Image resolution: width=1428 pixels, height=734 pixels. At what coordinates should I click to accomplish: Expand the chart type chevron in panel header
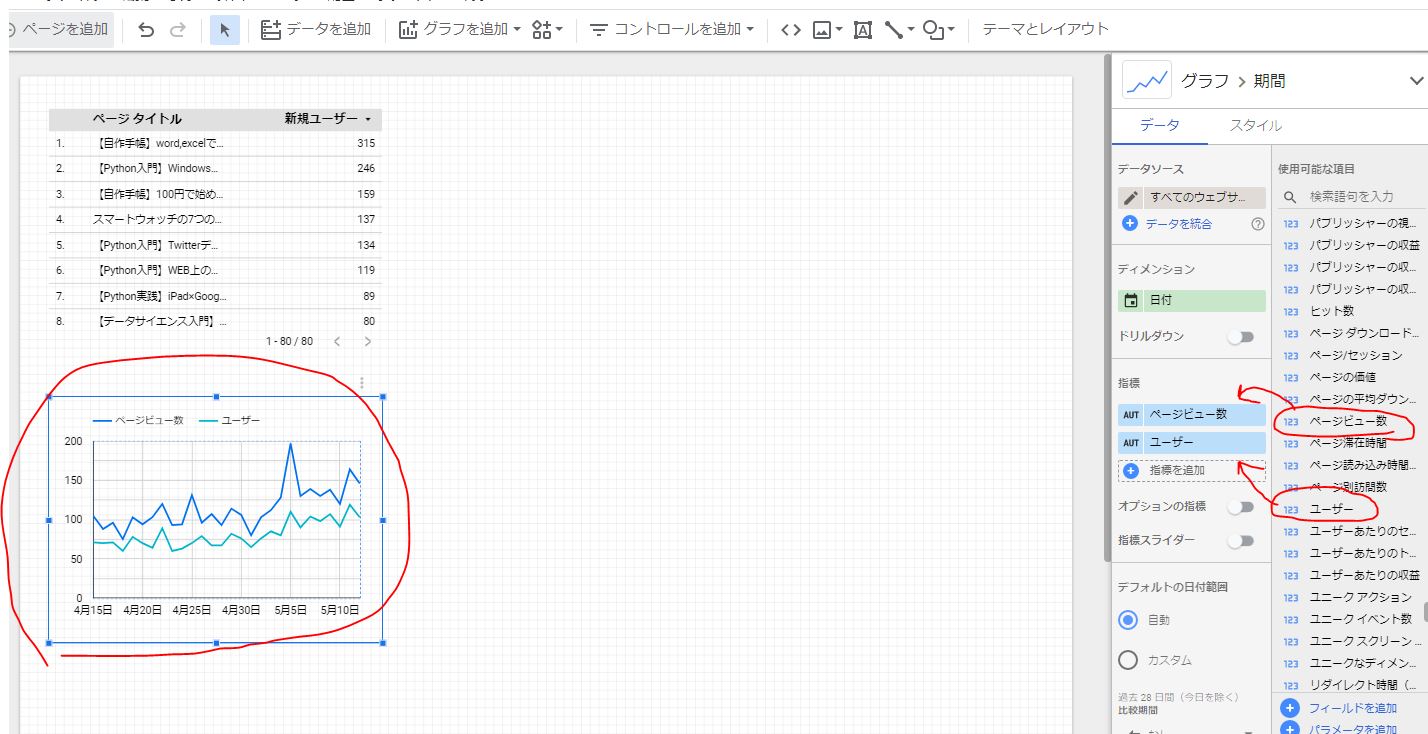coord(1415,81)
